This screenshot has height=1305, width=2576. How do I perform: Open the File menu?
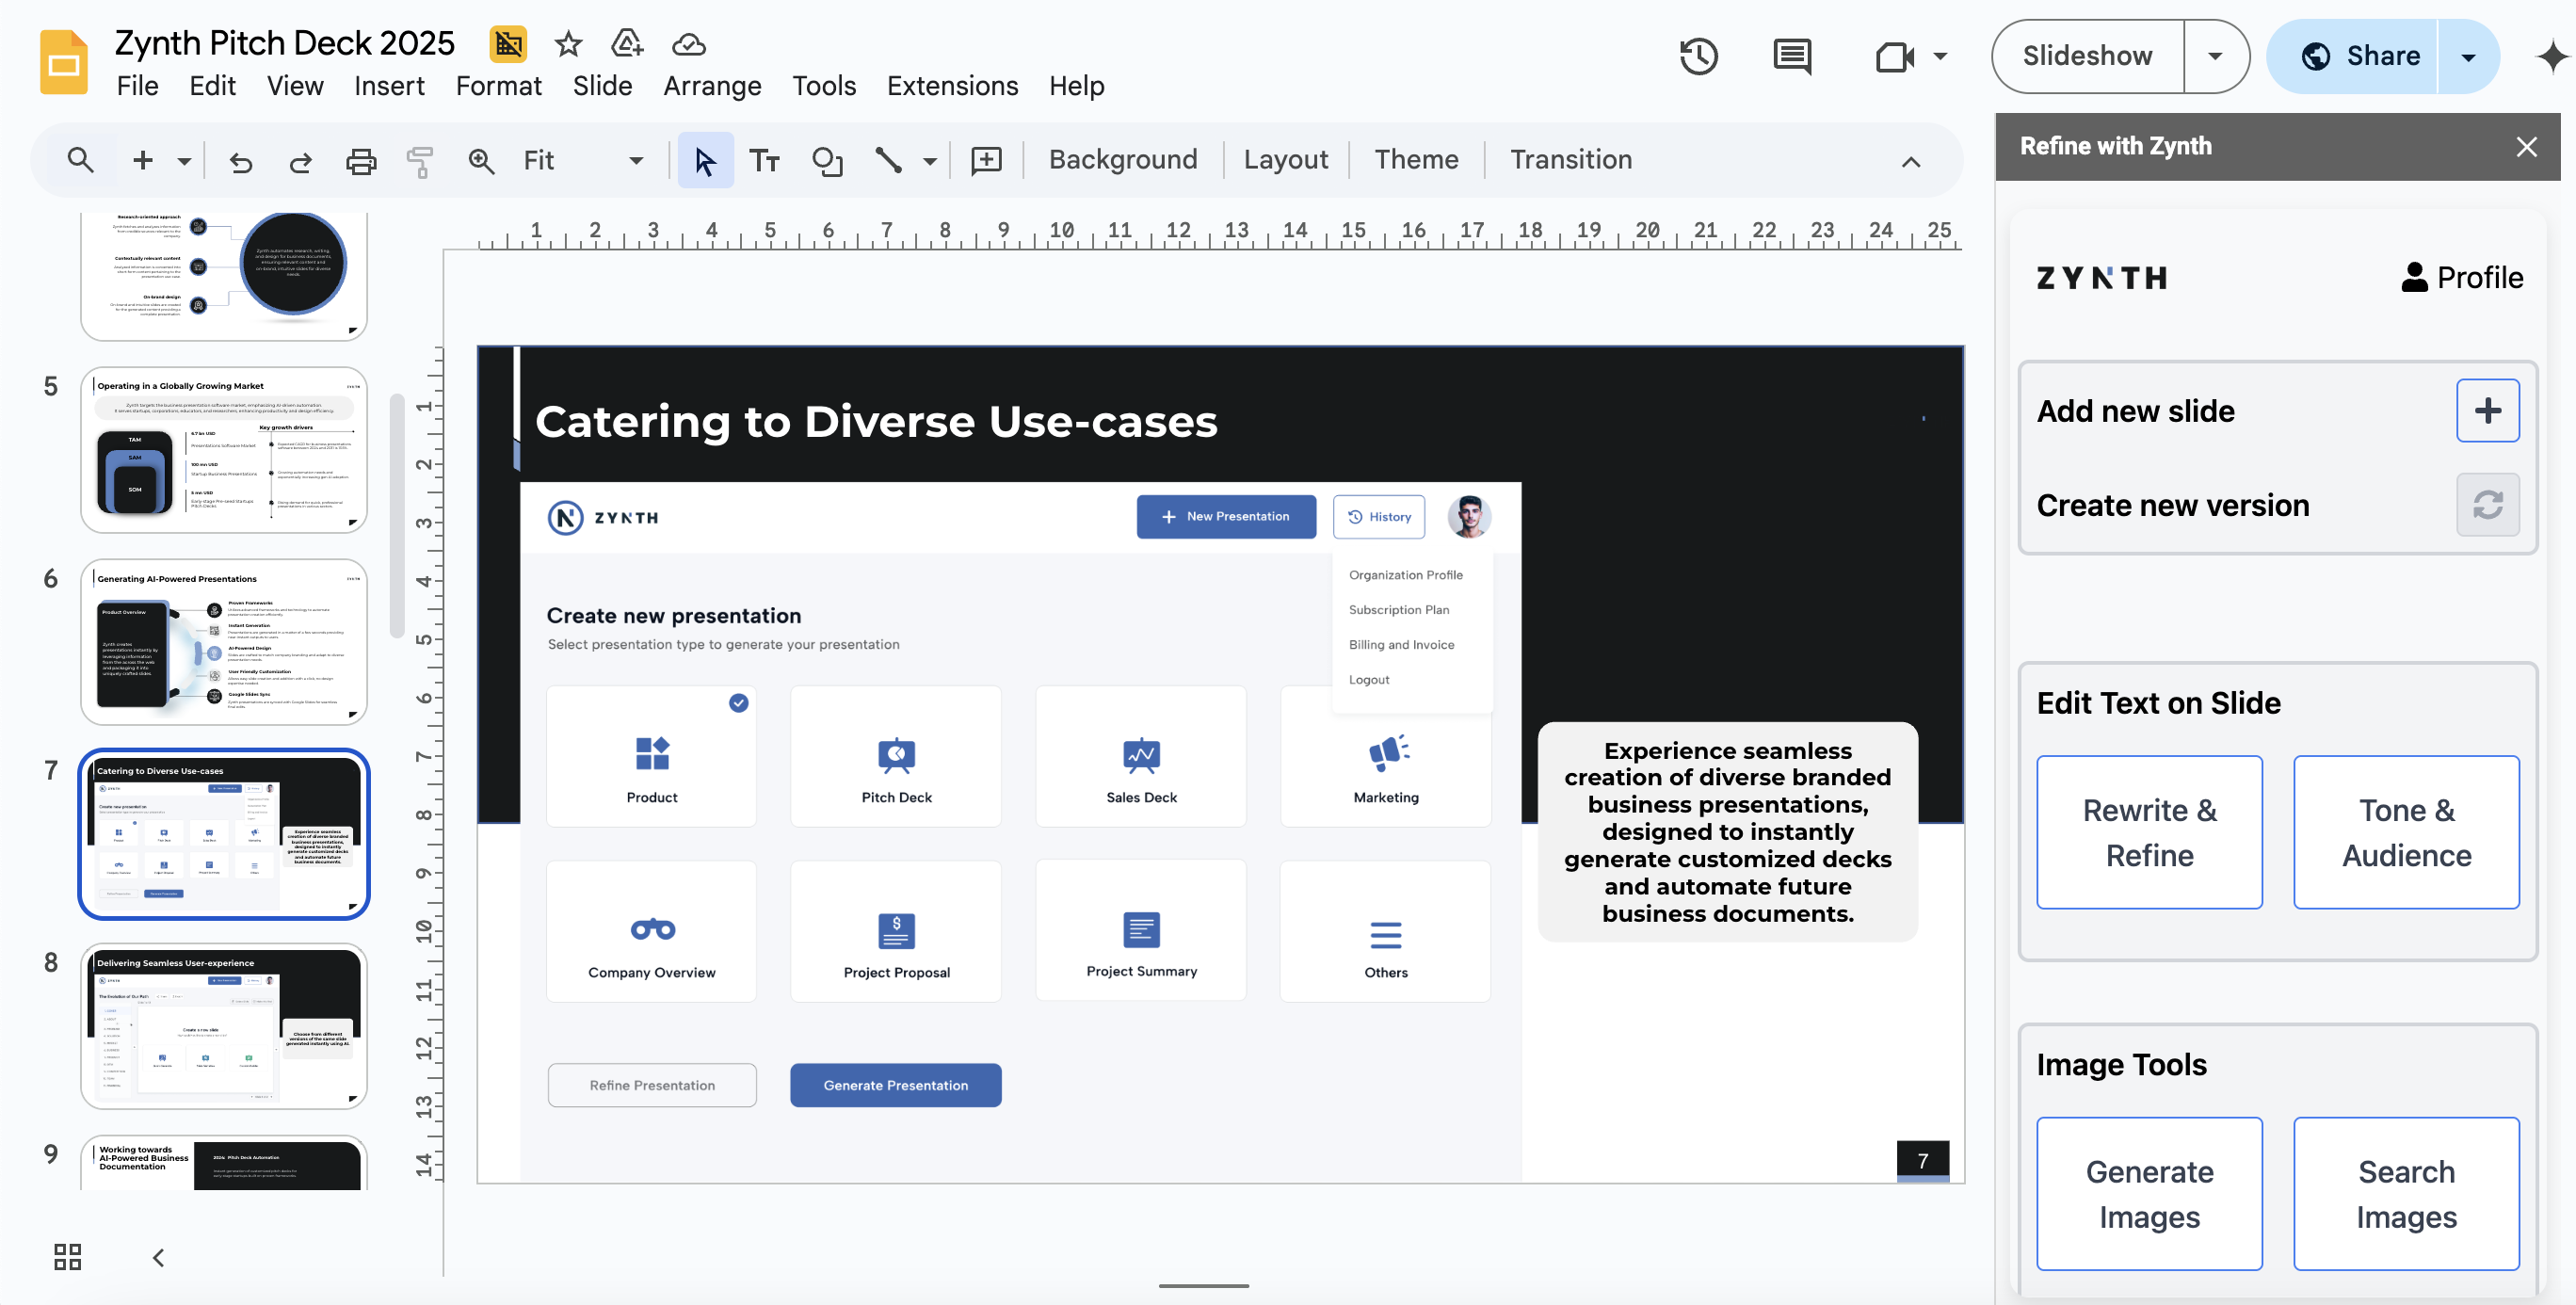point(137,86)
